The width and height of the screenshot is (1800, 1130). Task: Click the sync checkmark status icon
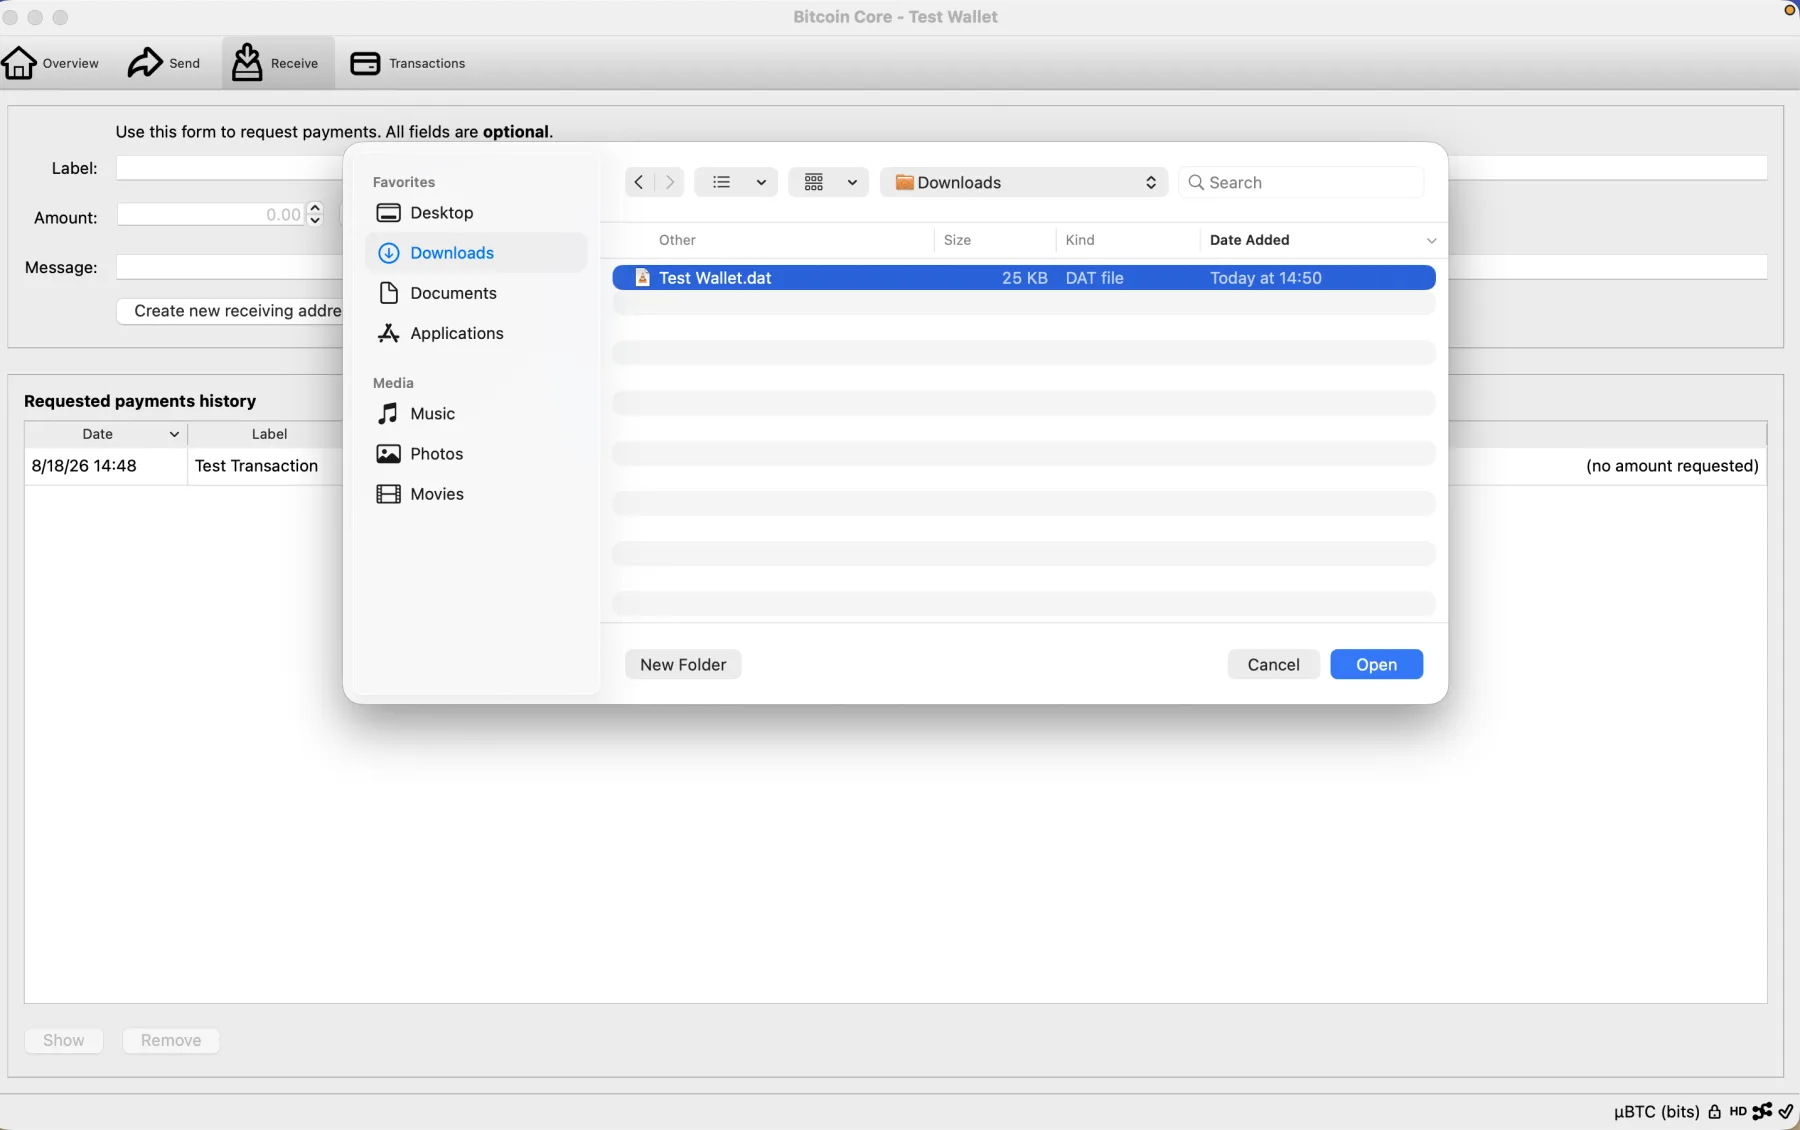(1786, 1112)
